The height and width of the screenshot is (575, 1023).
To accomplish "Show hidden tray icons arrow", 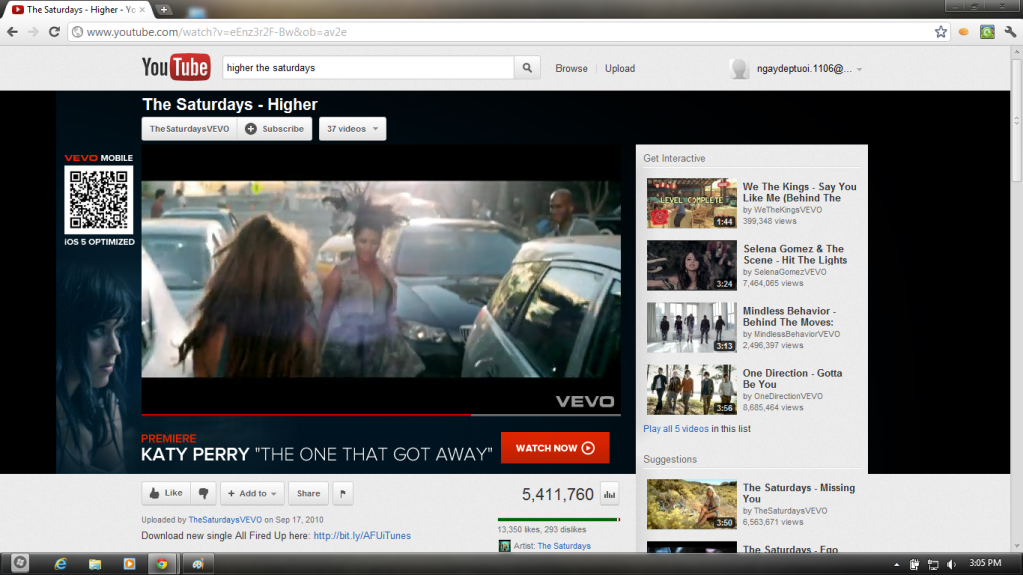I will (x=896, y=564).
